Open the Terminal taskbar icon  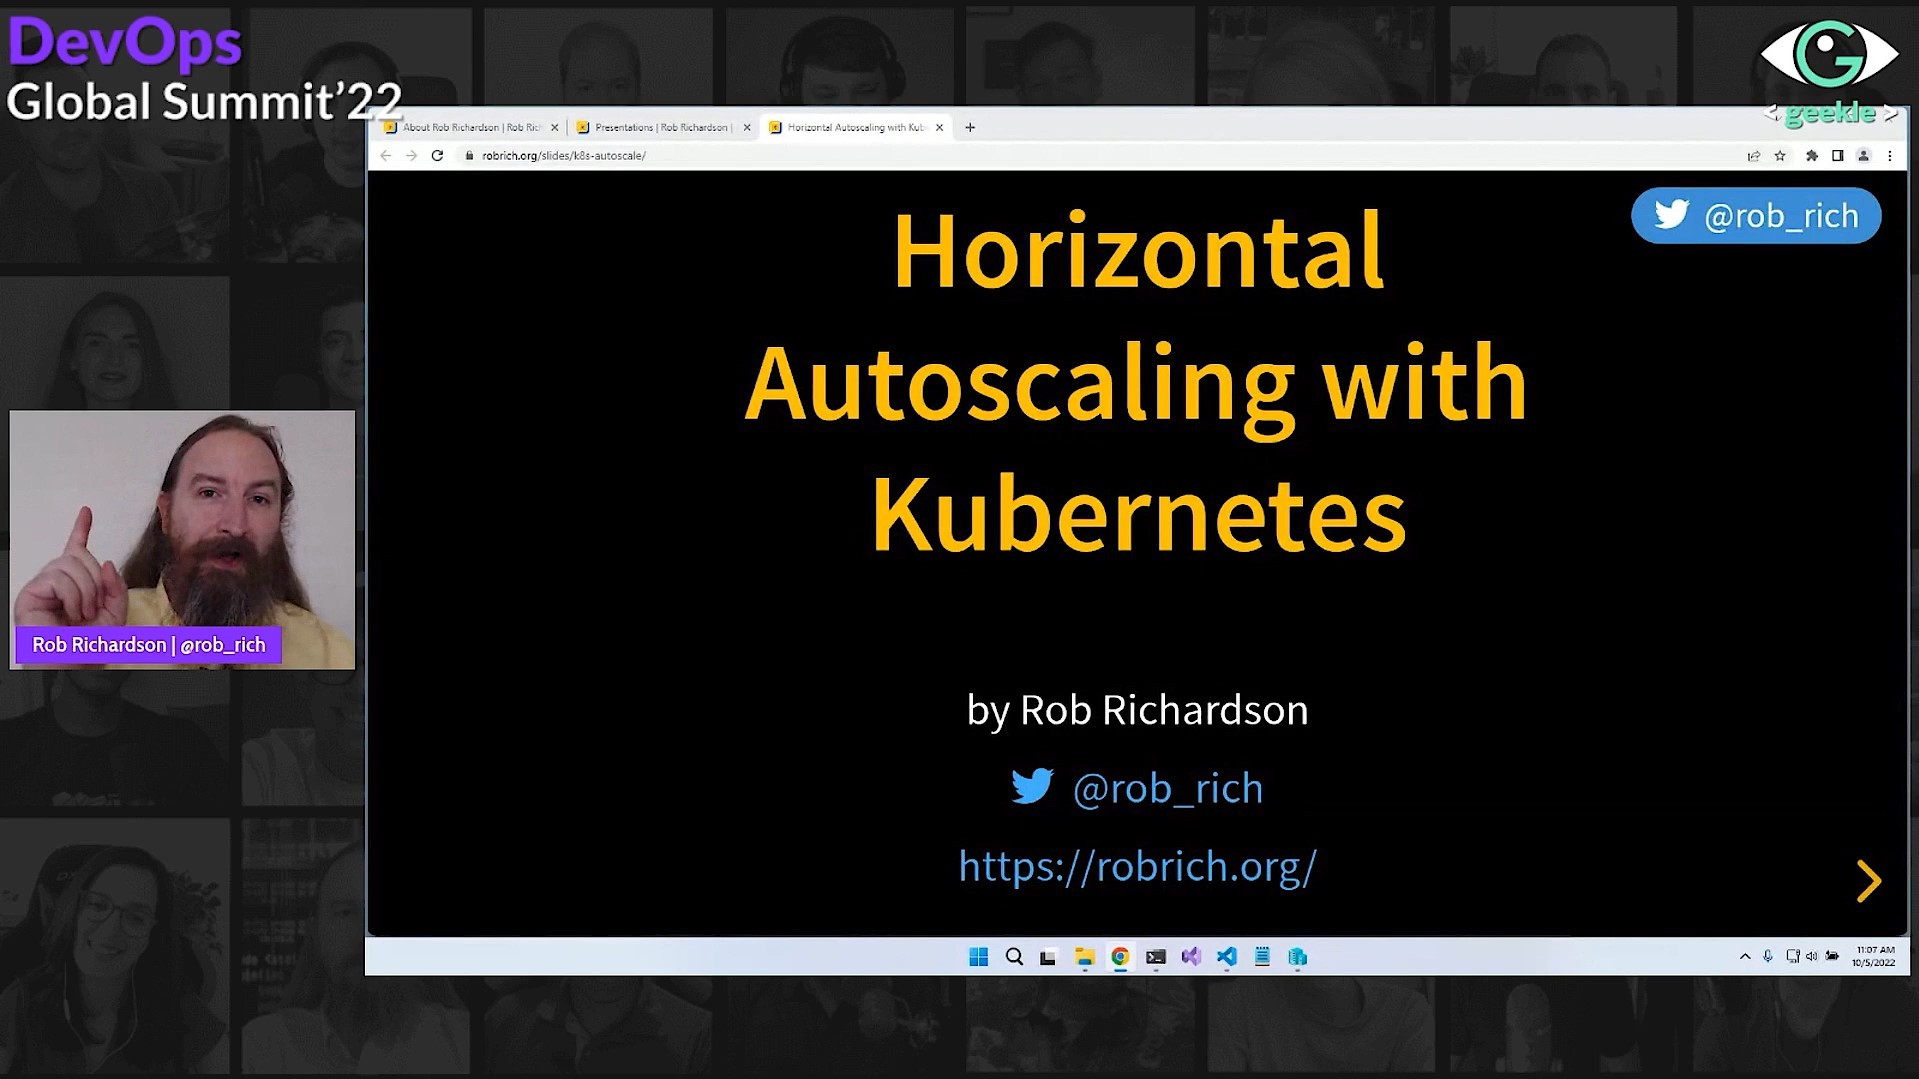tap(1156, 957)
